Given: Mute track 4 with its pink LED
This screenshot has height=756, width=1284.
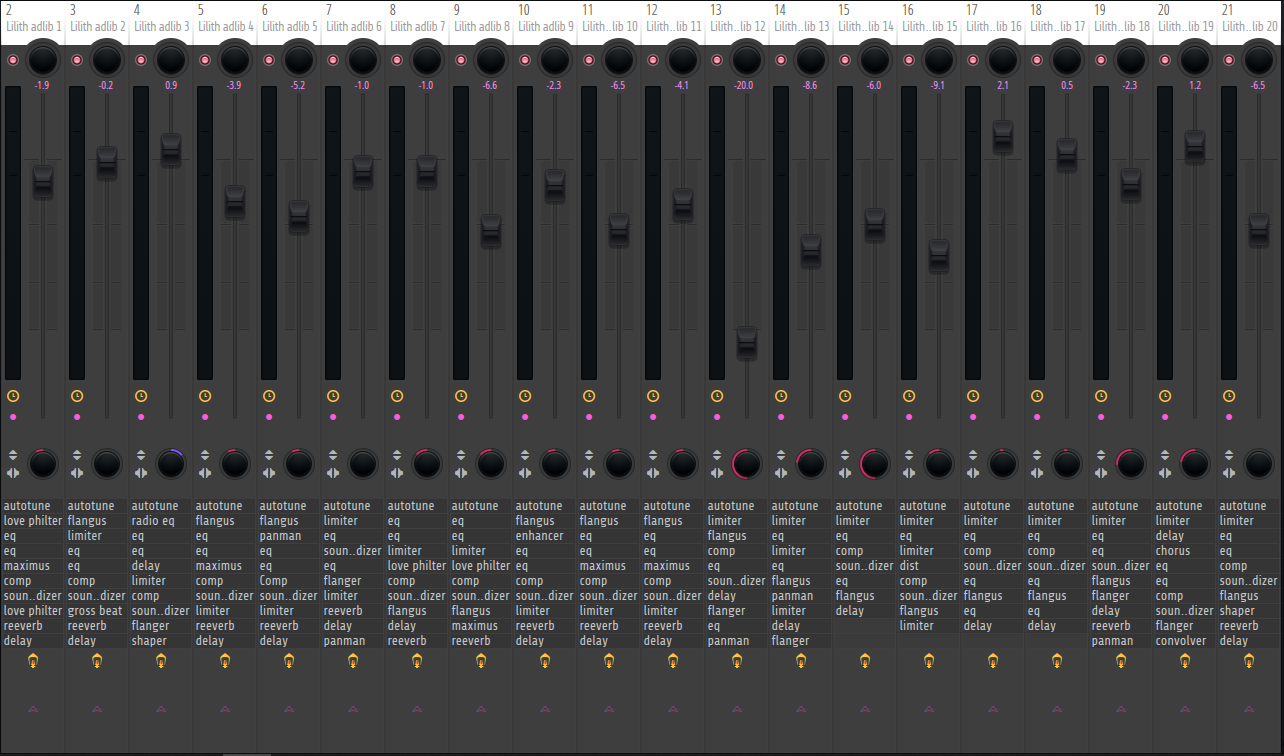Looking at the screenshot, I should [x=141, y=60].
